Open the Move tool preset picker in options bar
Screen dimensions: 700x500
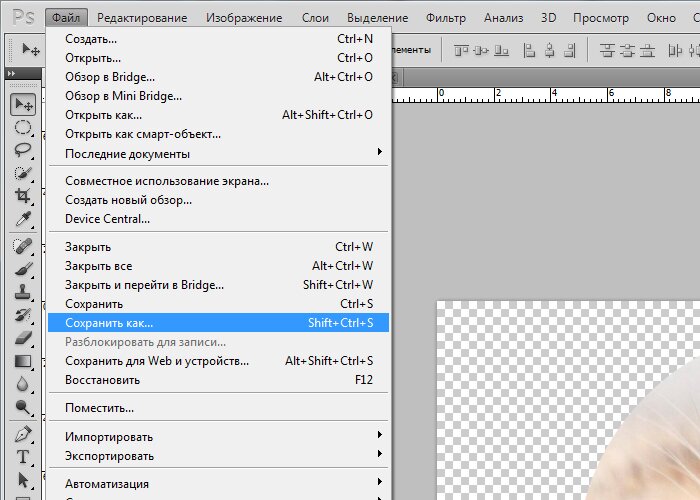pyautogui.click(x=30, y=50)
